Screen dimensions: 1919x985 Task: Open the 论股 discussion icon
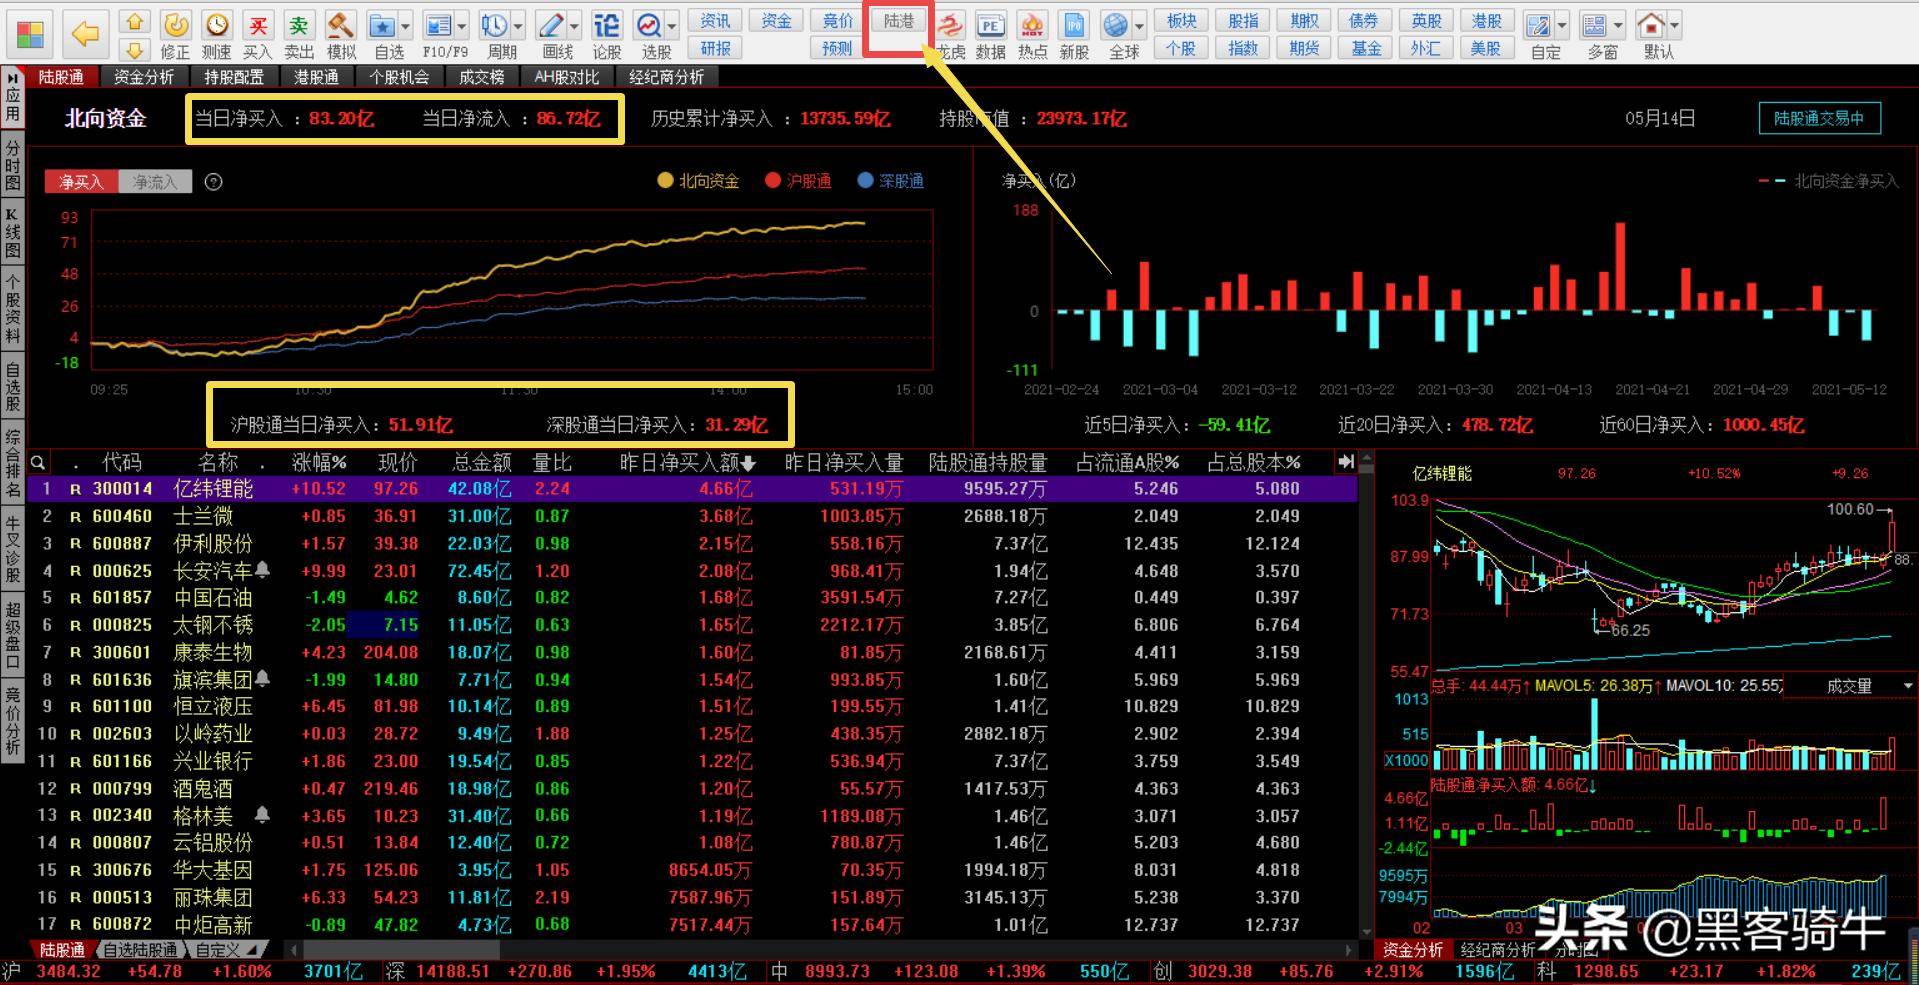(x=606, y=33)
